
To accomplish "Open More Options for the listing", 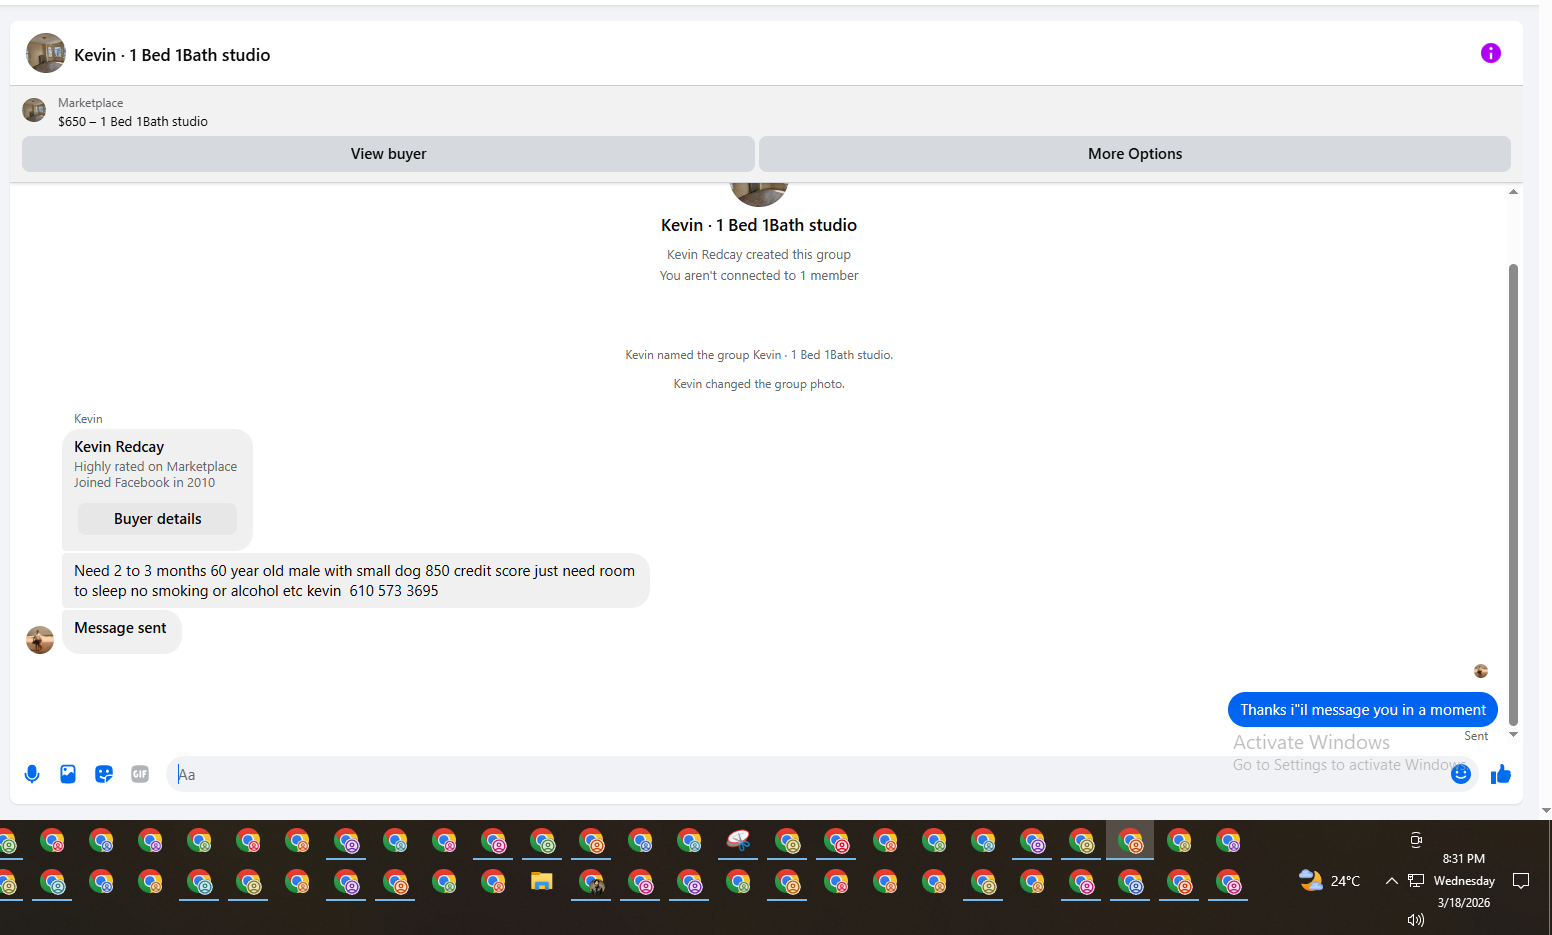I will (x=1135, y=154).
